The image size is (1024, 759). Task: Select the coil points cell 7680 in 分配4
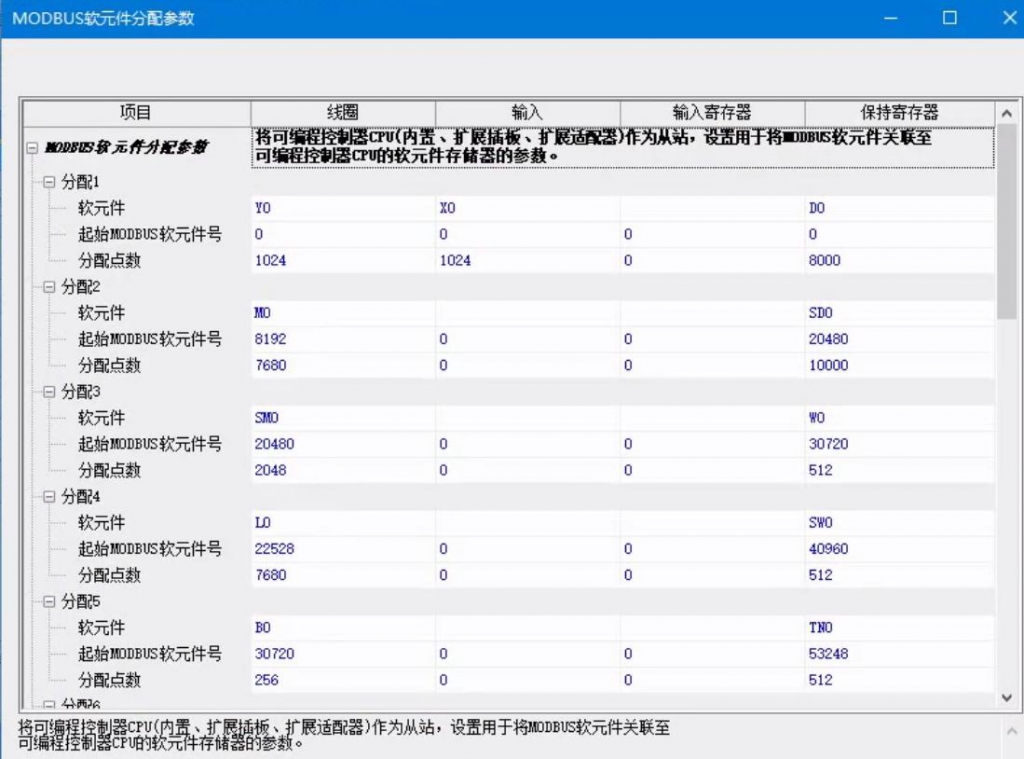click(x=343, y=575)
